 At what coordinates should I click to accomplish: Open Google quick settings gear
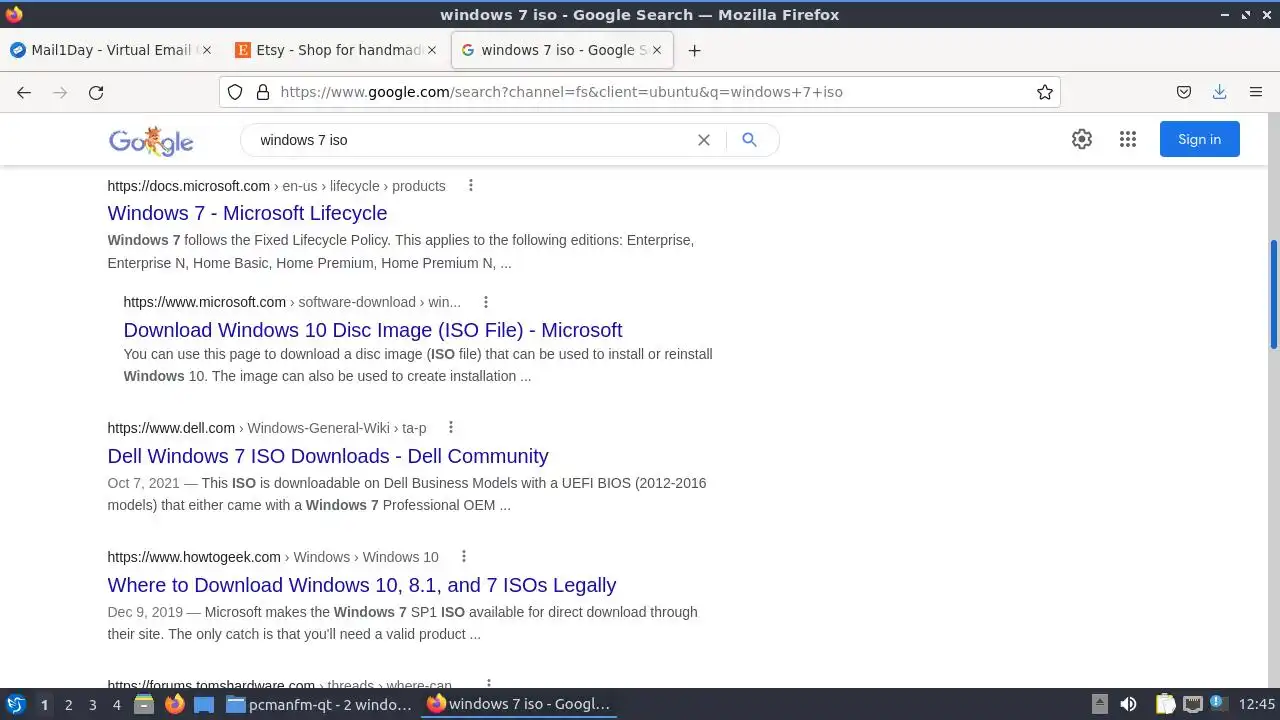pyautogui.click(x=1082, y=139)
